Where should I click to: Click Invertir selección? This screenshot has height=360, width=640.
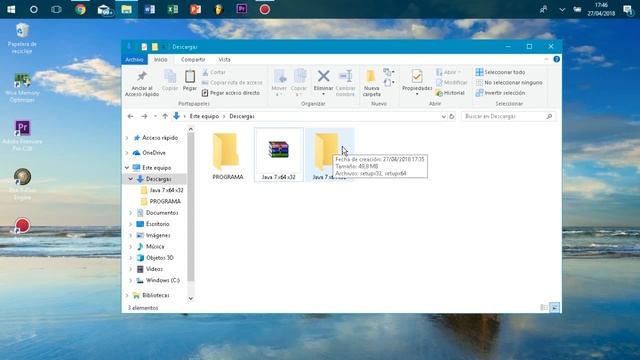coord(500,93)
